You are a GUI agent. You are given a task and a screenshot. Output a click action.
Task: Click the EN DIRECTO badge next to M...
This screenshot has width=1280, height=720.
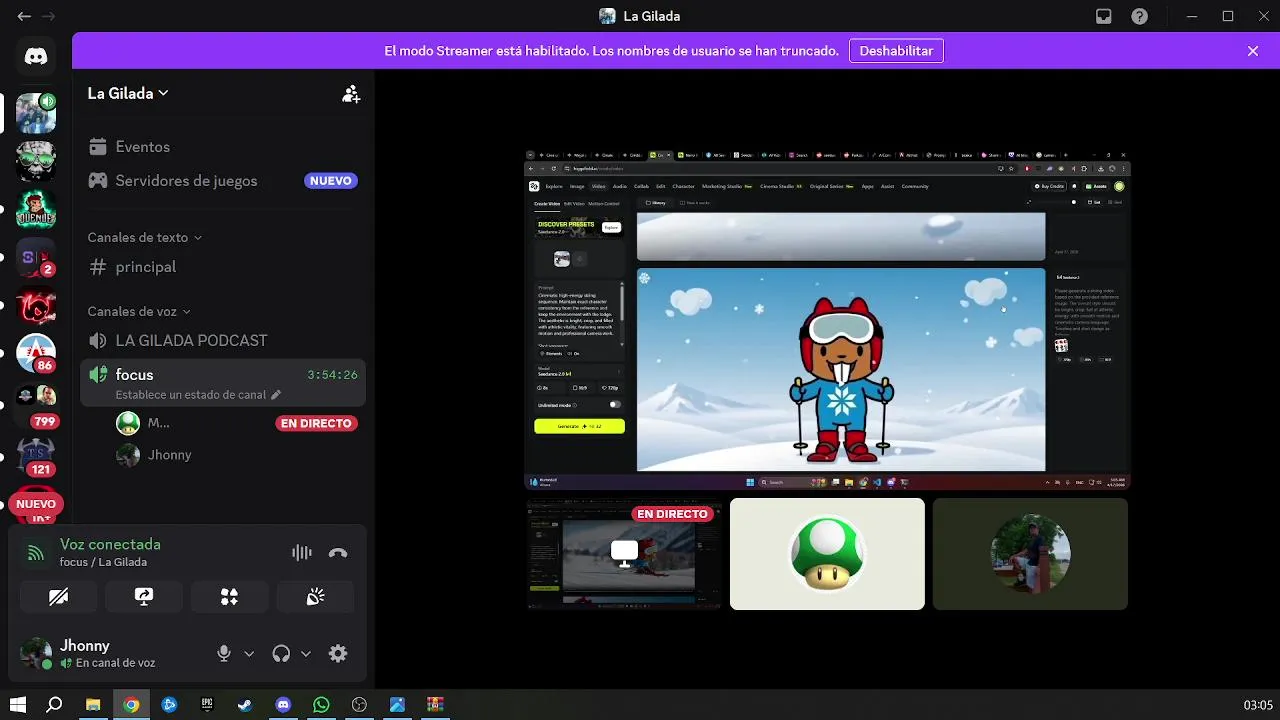(316, 423)
